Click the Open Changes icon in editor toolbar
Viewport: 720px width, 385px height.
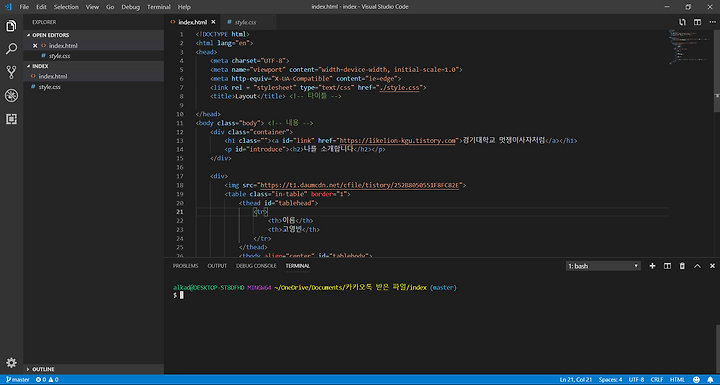[682, 22]
